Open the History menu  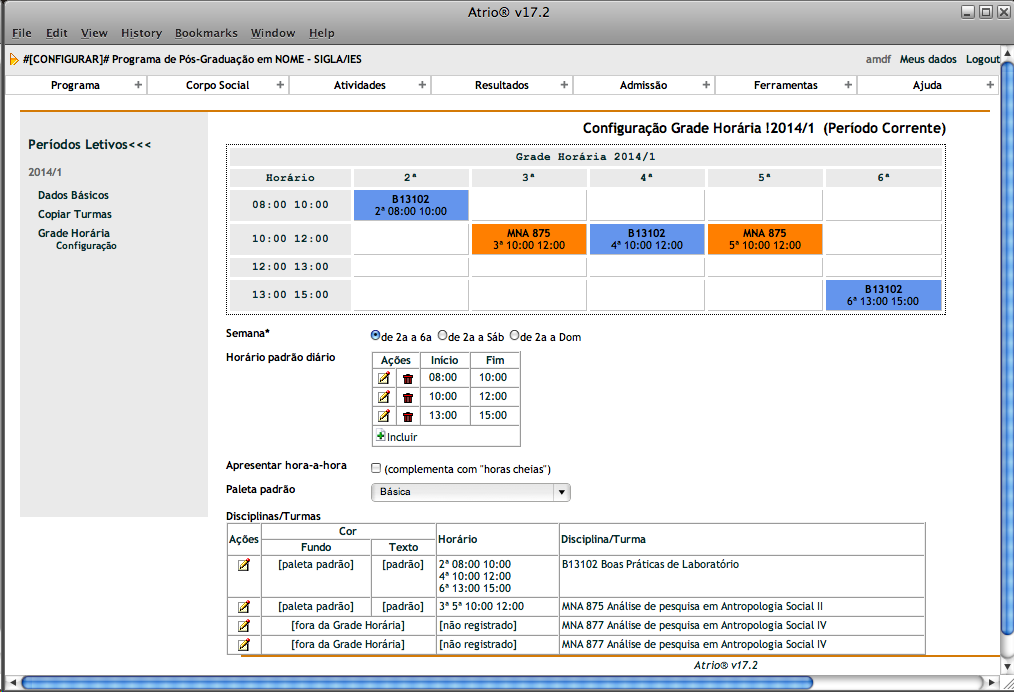140,33
